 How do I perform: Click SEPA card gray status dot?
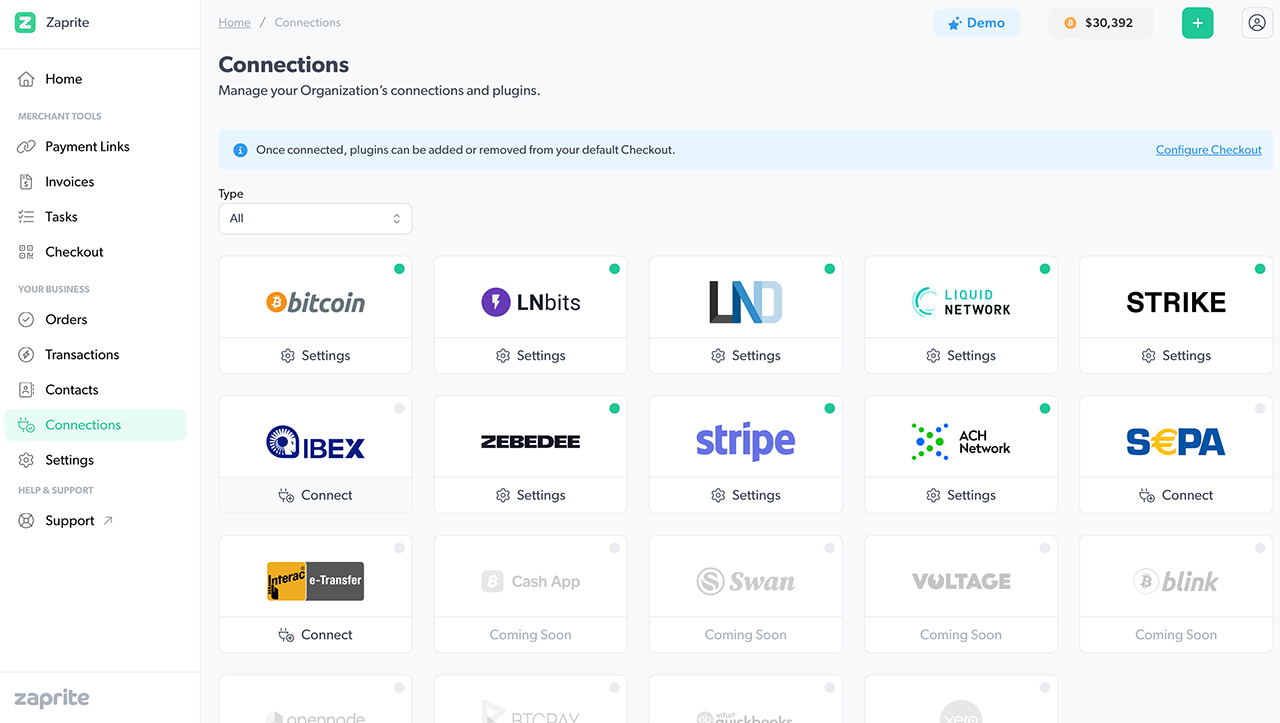pos(1260,408)
